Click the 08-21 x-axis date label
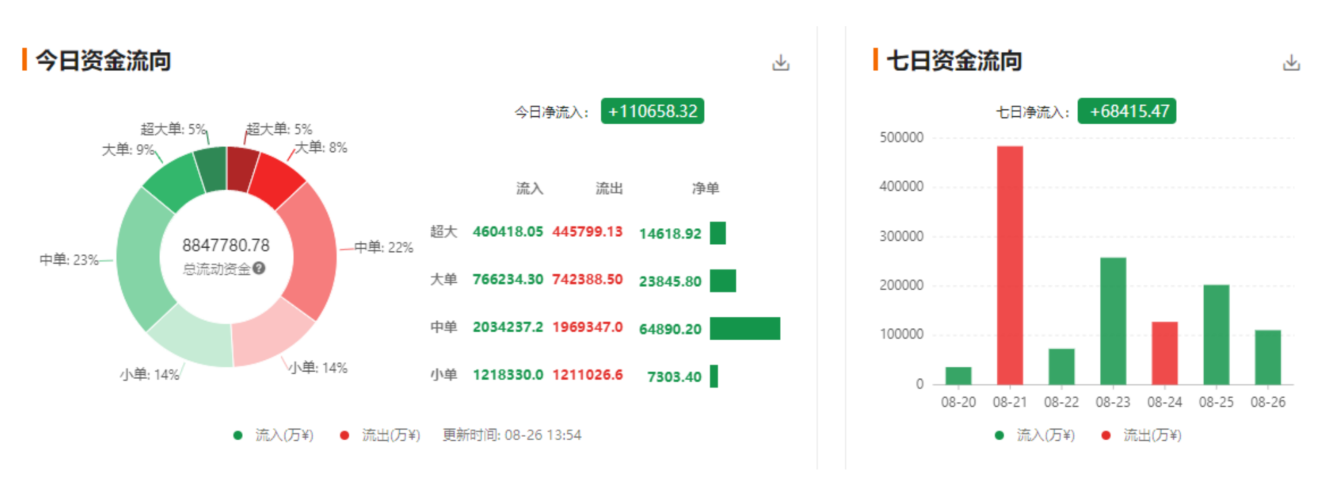 point(1010,402)
